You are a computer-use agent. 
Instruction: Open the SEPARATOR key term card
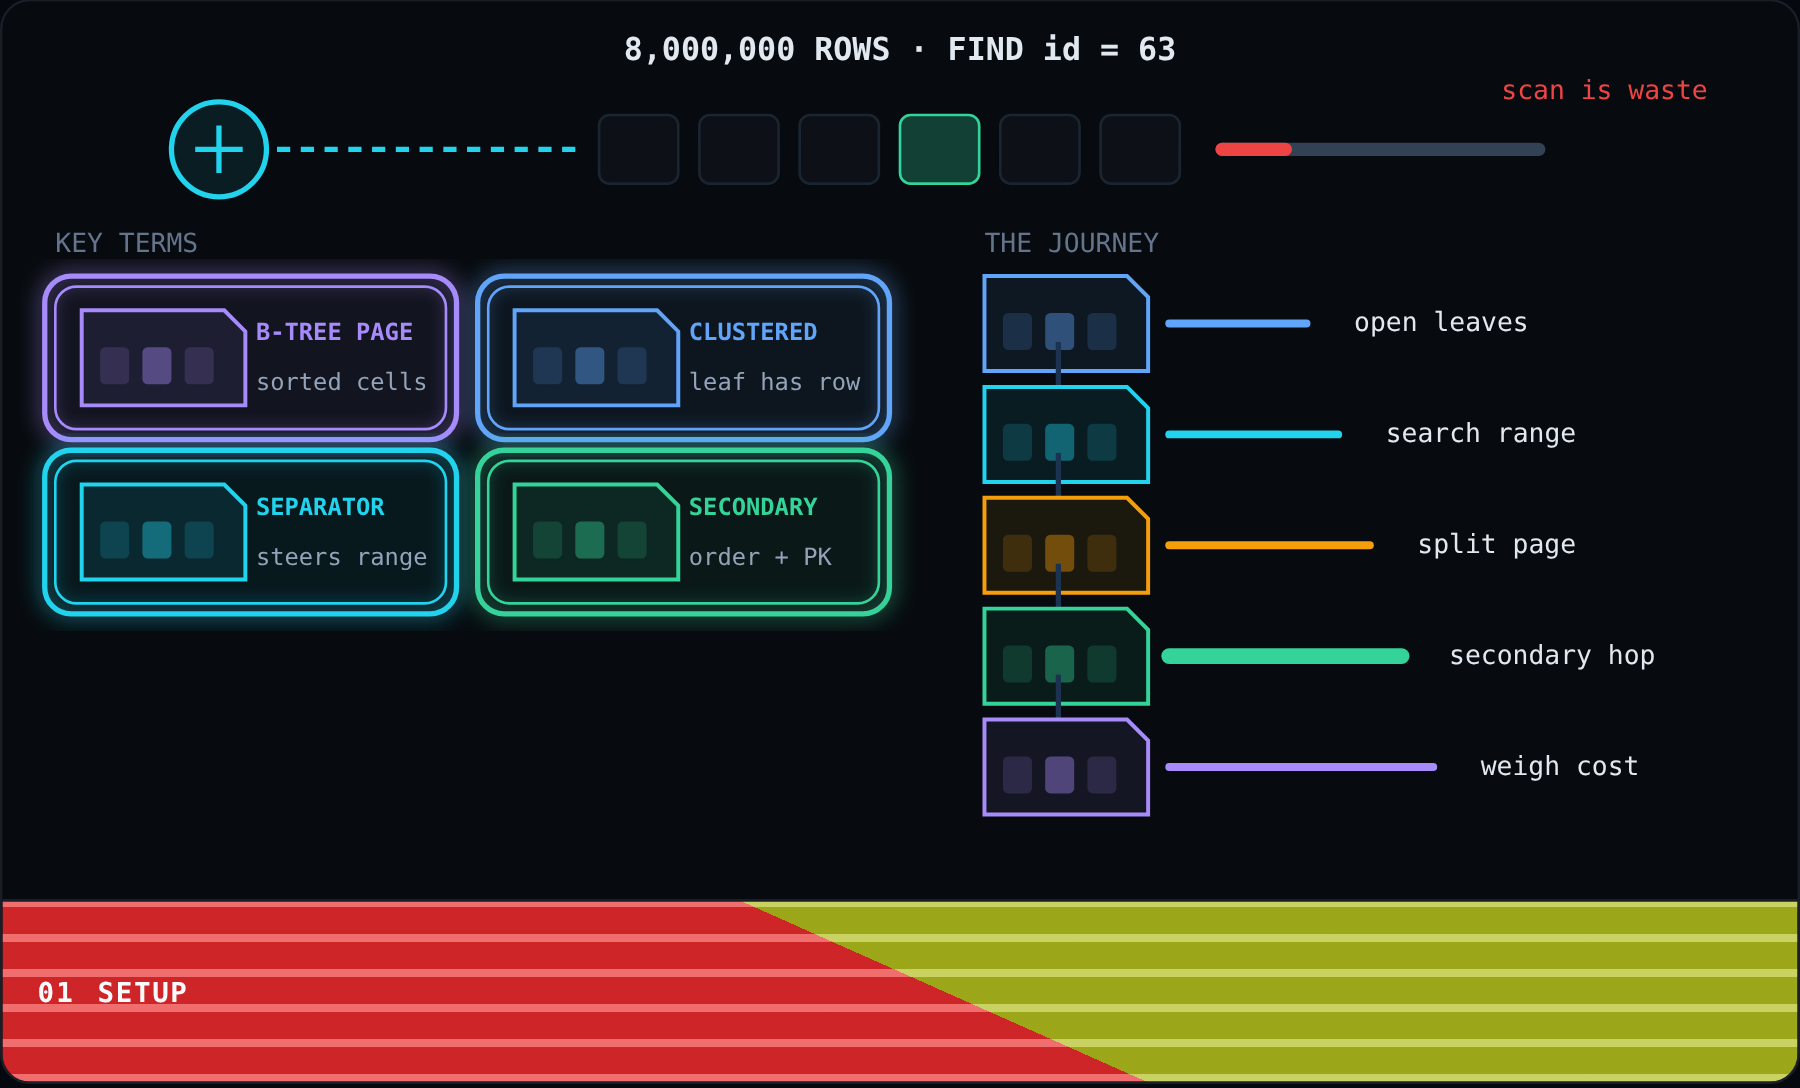[250, 532]
